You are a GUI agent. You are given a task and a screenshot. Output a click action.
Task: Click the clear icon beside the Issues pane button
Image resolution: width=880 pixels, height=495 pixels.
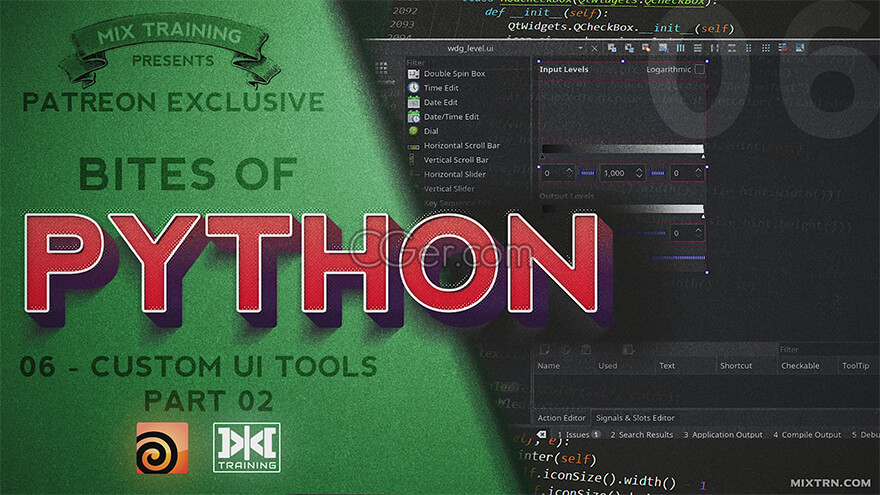pyautogui.click(x=542, y=434)
